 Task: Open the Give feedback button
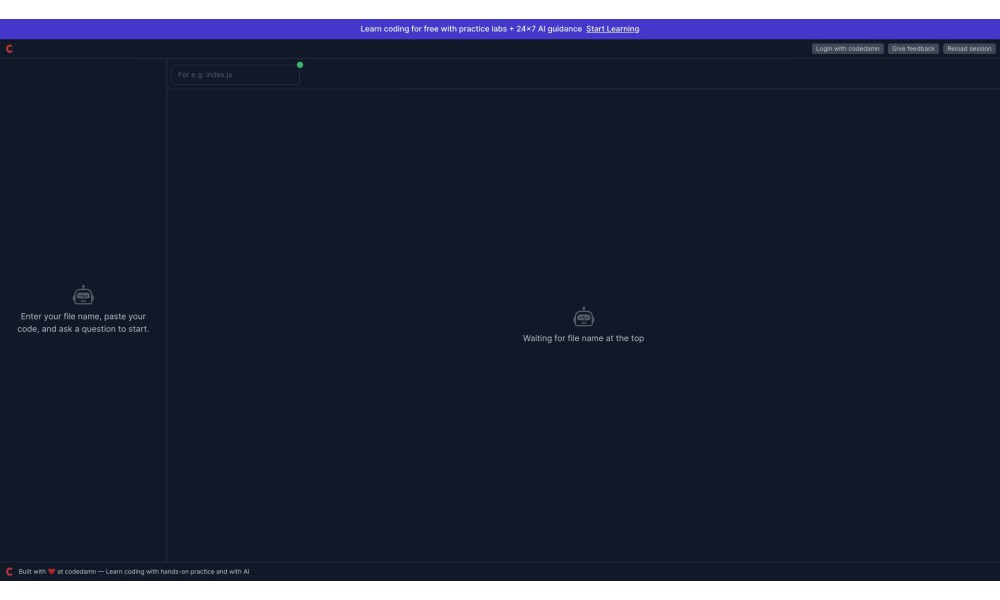pyautogui.click(x=913, y=48)
